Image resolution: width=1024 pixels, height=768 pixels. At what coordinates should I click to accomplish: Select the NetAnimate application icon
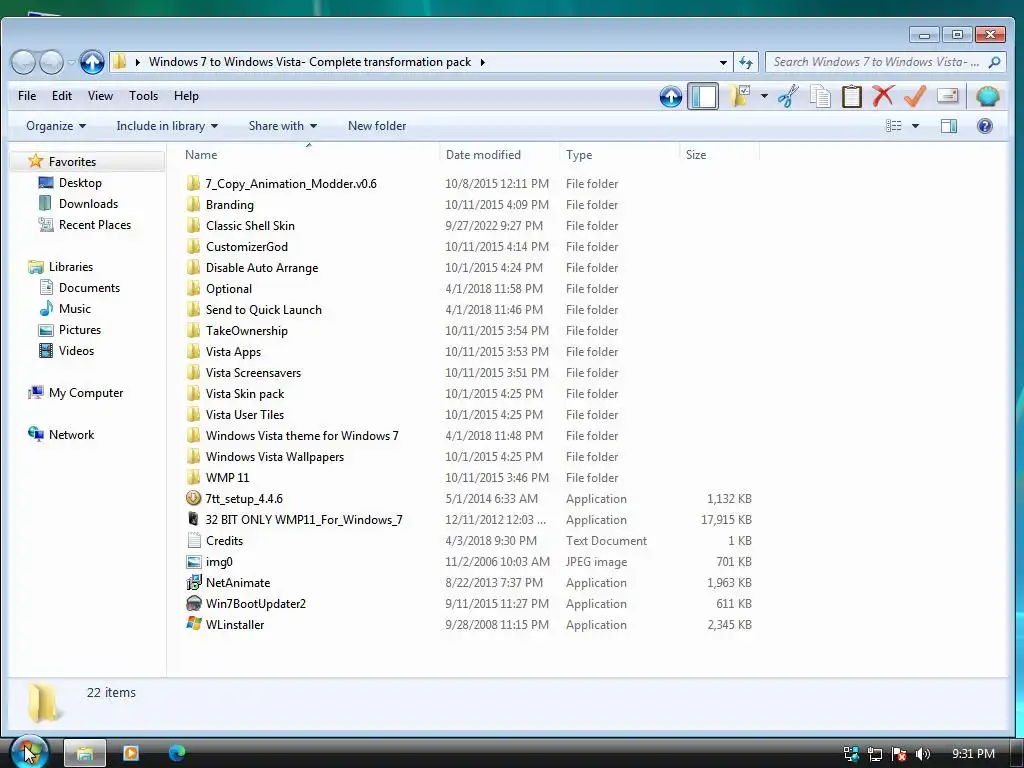[193, 583]
